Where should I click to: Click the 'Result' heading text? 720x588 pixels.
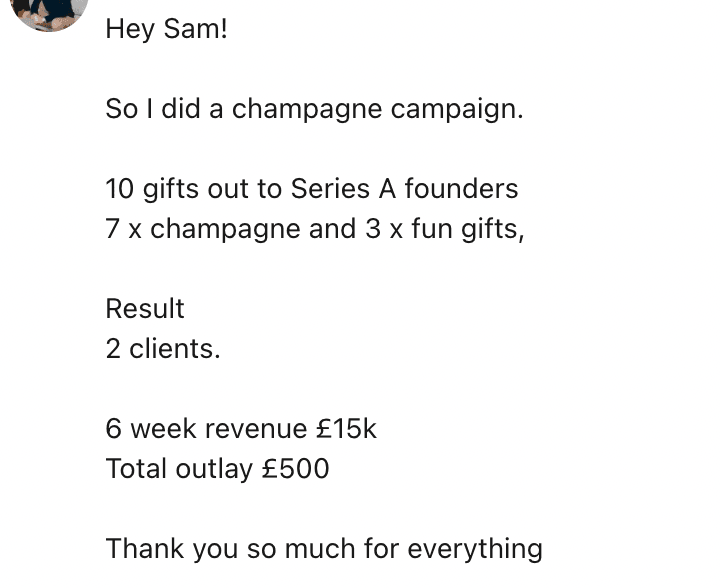coord(145,308)
